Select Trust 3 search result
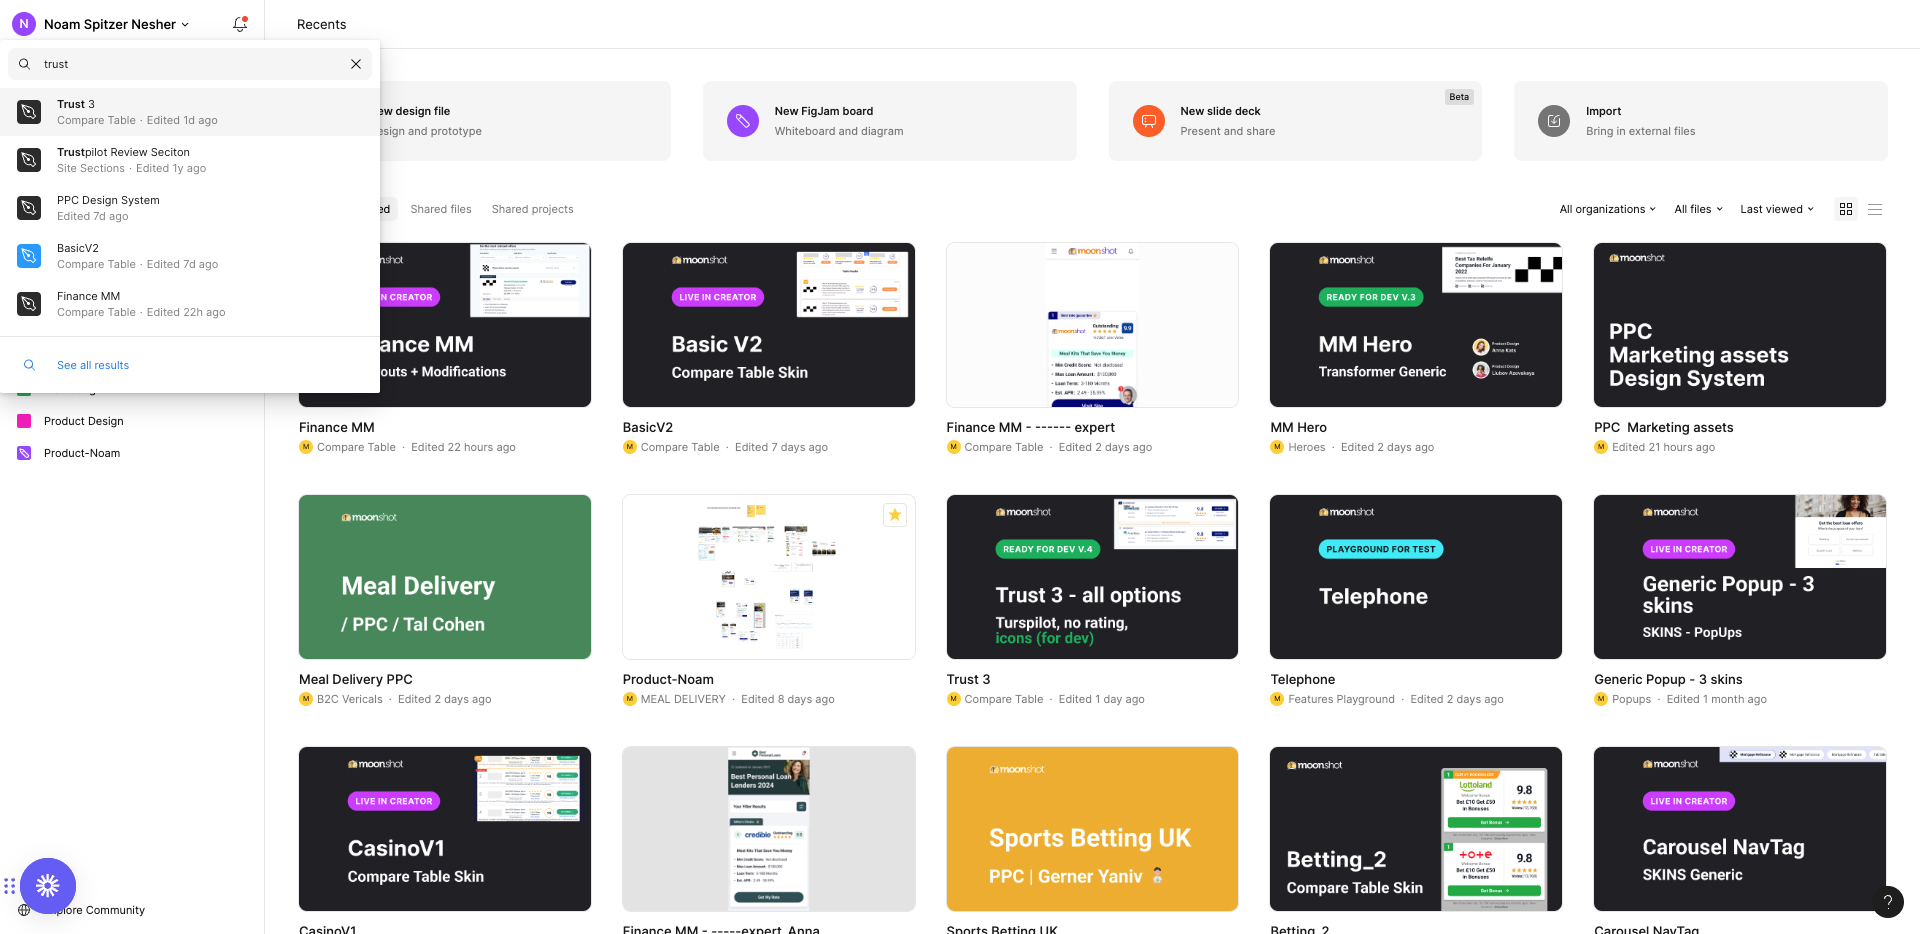Screen dimensions: 1920x934 (x=190, y=112)
